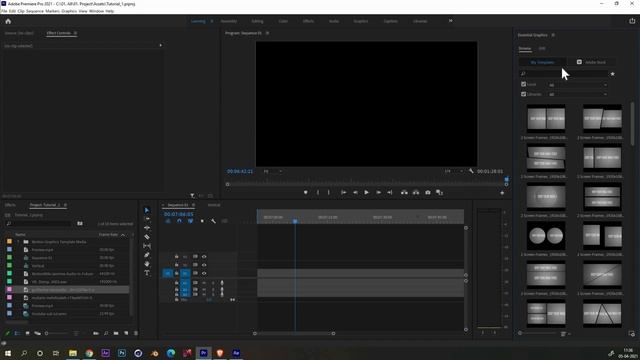Select circle two-screen frames template thumbnail

pos(546,236)
